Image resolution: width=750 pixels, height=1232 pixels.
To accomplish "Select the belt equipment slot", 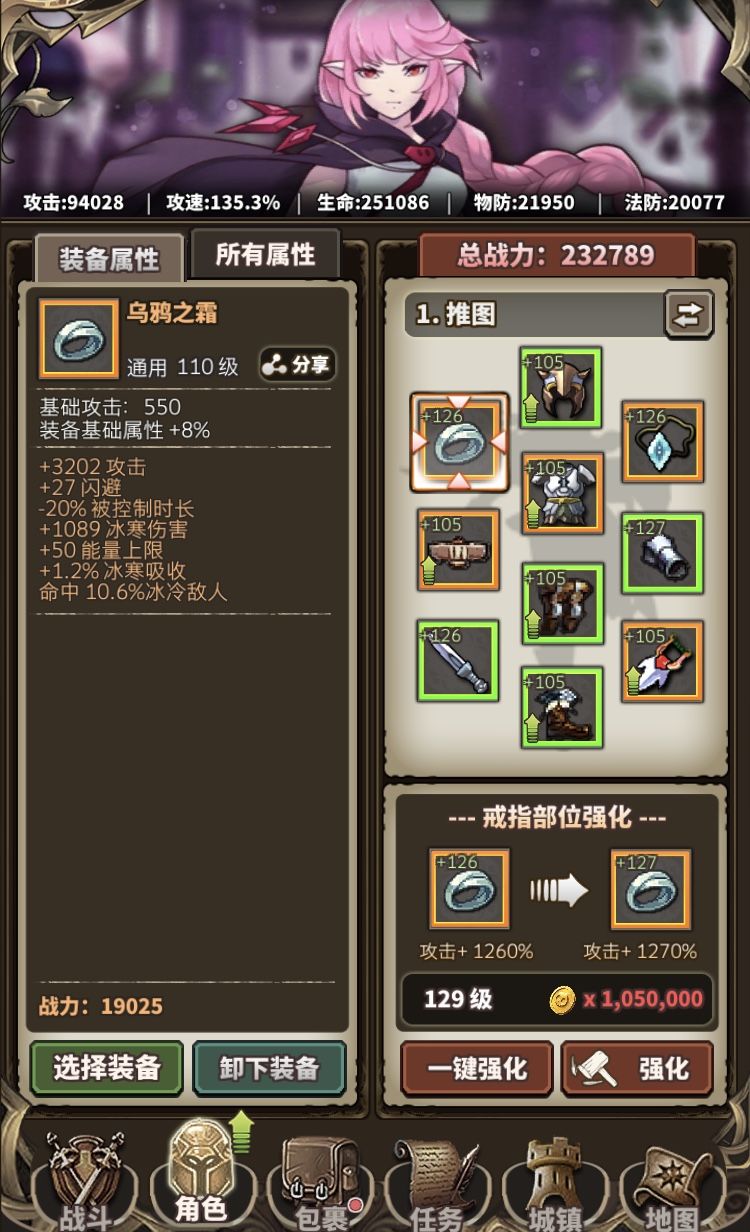I will coord(458,549).
